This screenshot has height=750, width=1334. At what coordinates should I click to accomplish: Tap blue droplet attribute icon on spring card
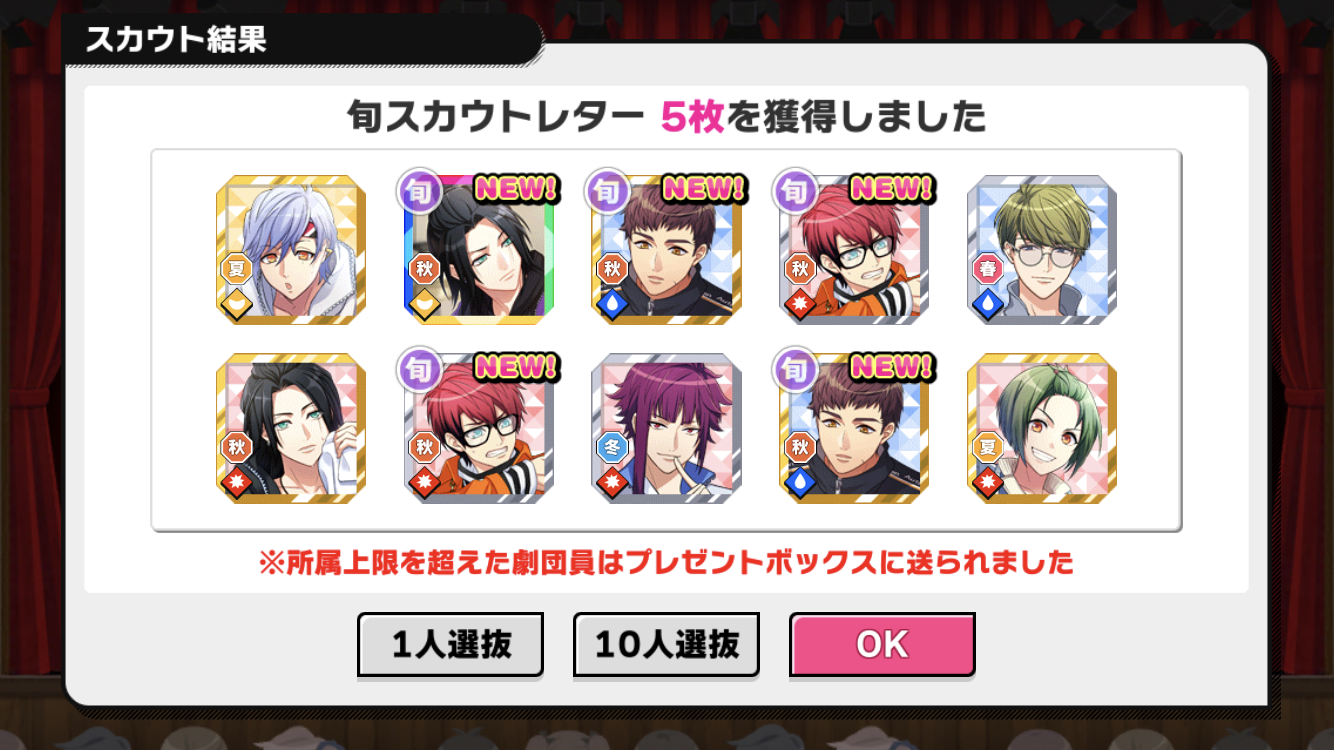point(987,304)
